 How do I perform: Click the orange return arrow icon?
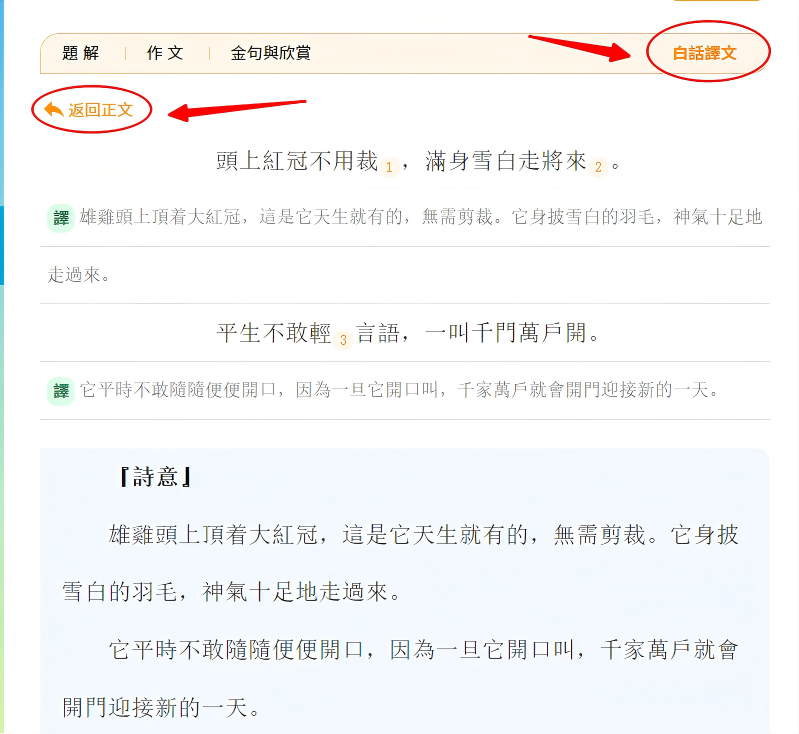(54, 109)
